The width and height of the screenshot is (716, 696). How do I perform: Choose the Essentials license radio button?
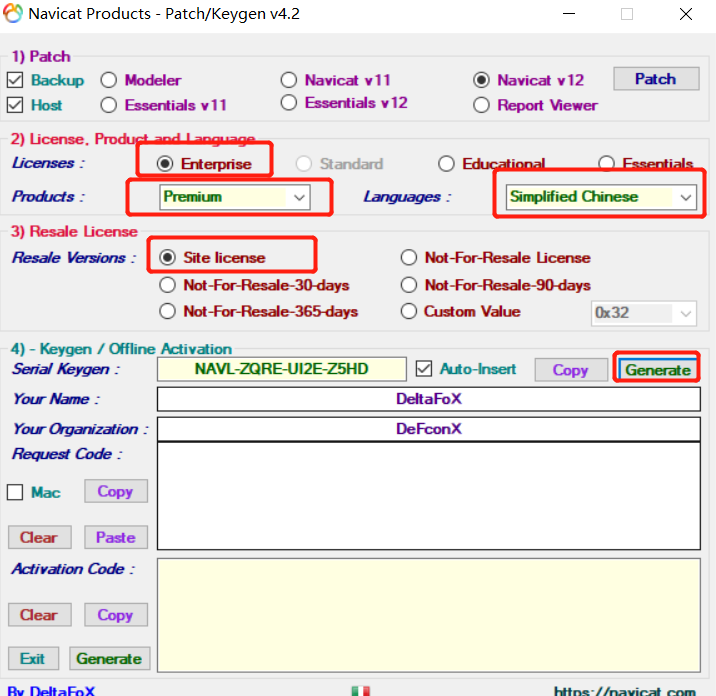click(x=606, y=163)
